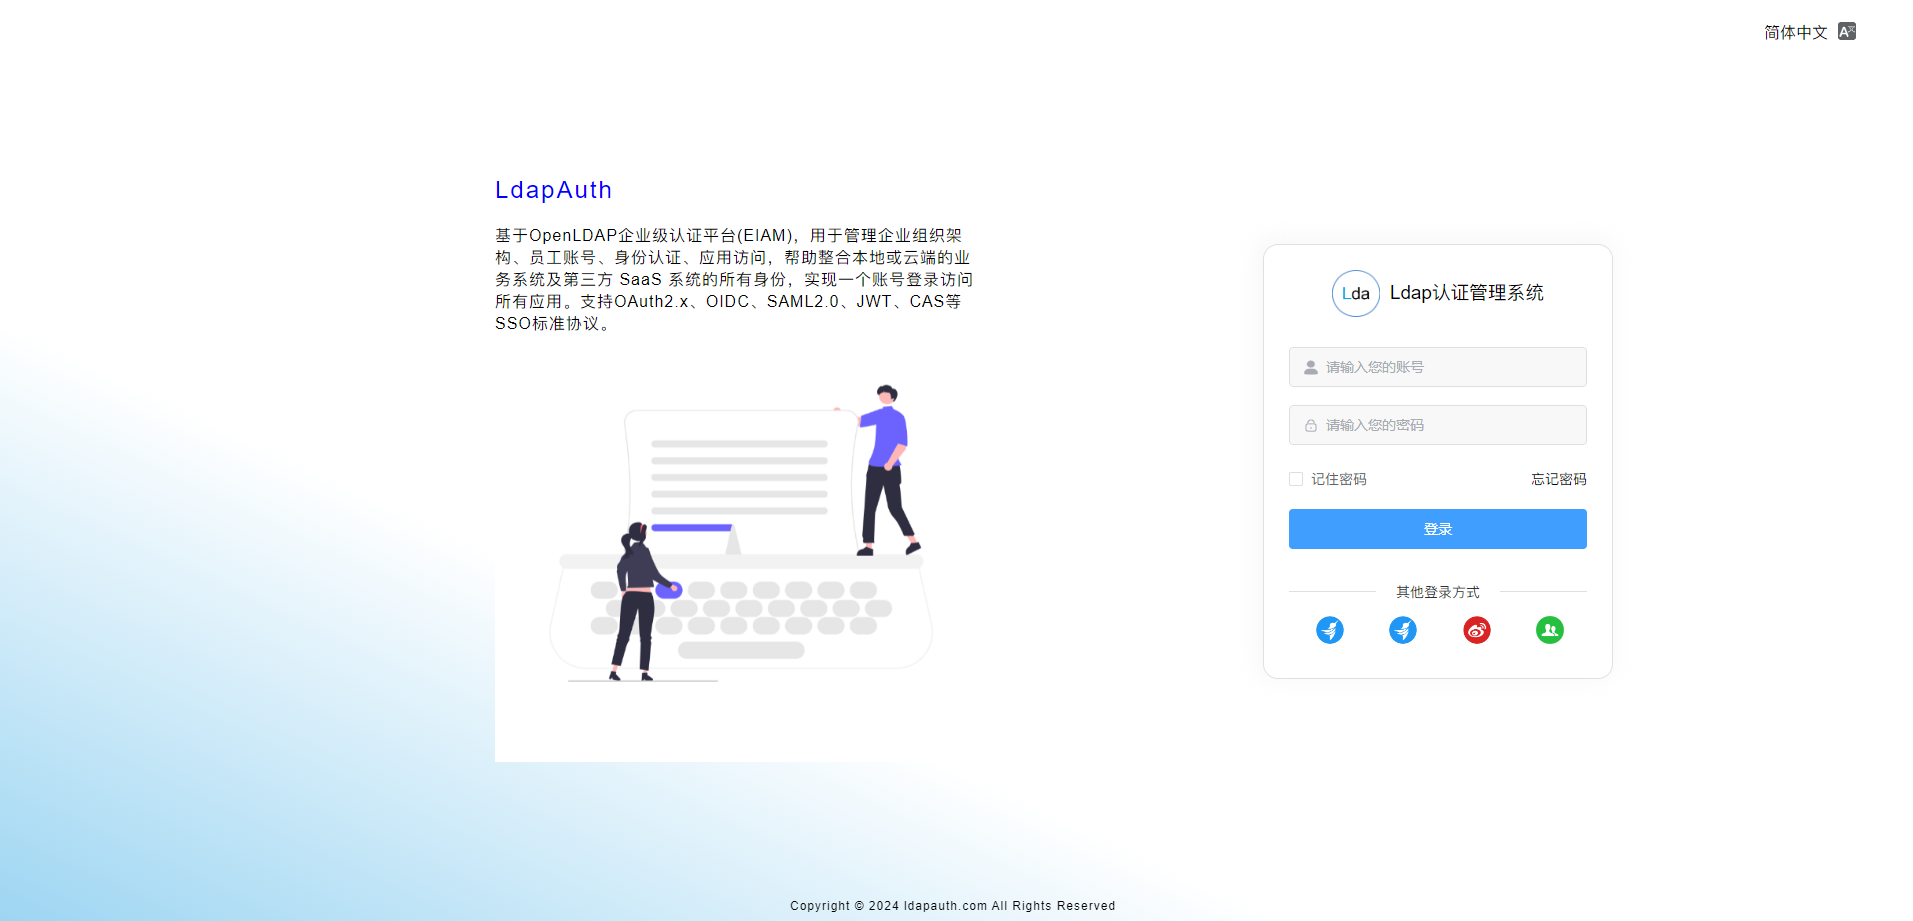
Task: Open the 忘记密码 link
Action: 1558,479
